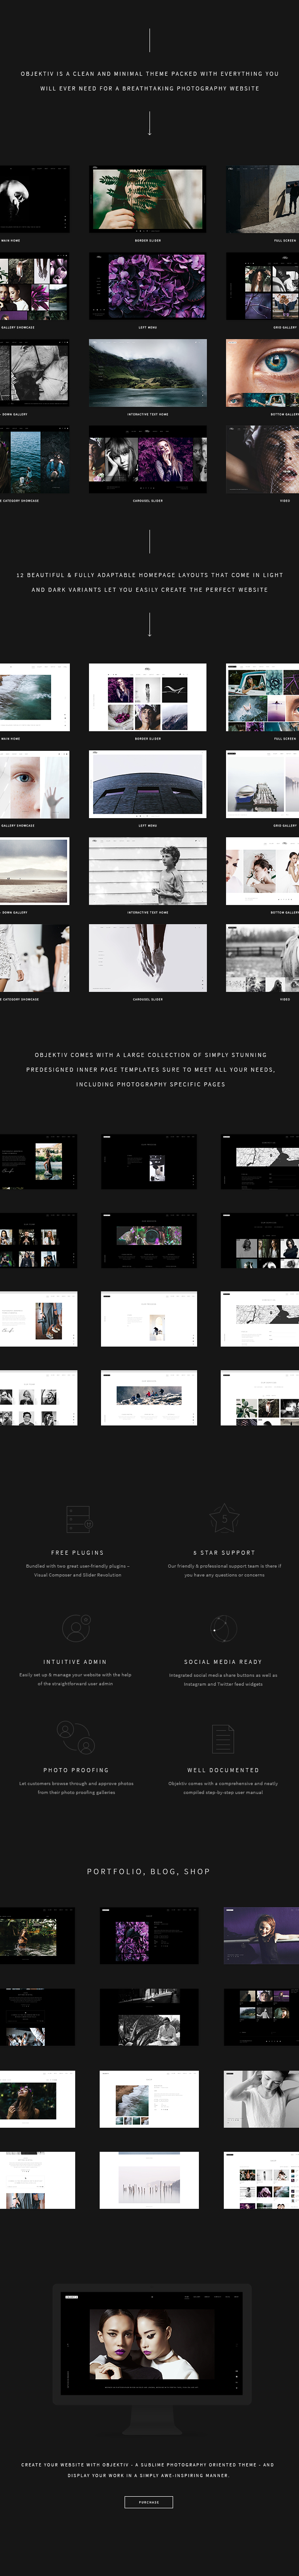This screenshot has width=299, height=2576.
Task: Open the dark inner page thumbnail with map
Action: pos(260,1162)
